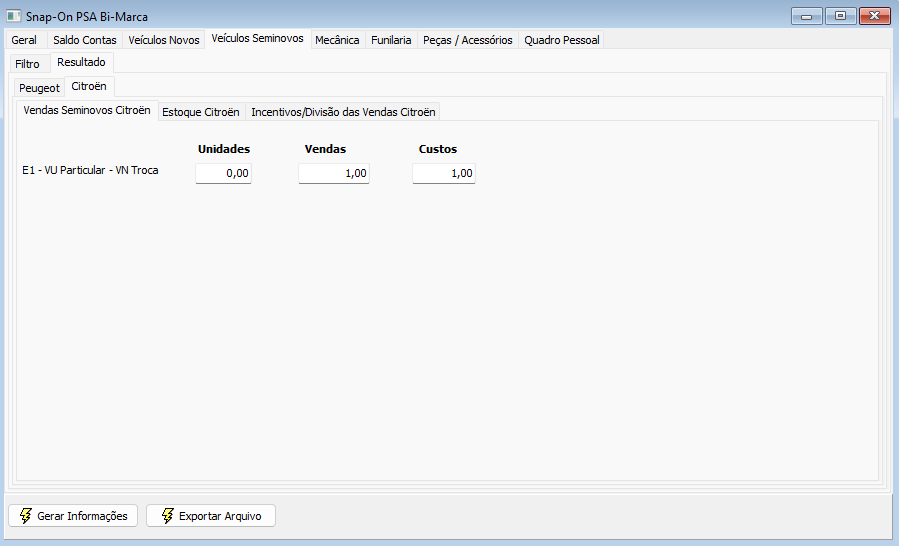Click the E1 - VU Particular - VN Troca label
This screenshot has height=546, width=899.
[90, 170]
